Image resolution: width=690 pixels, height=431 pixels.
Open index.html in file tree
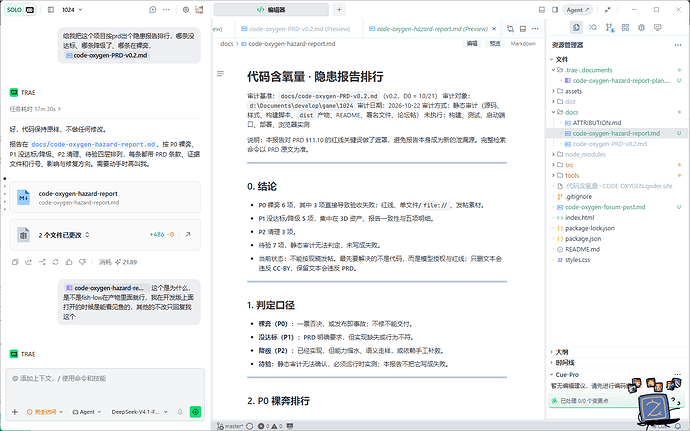pos(580,218)
